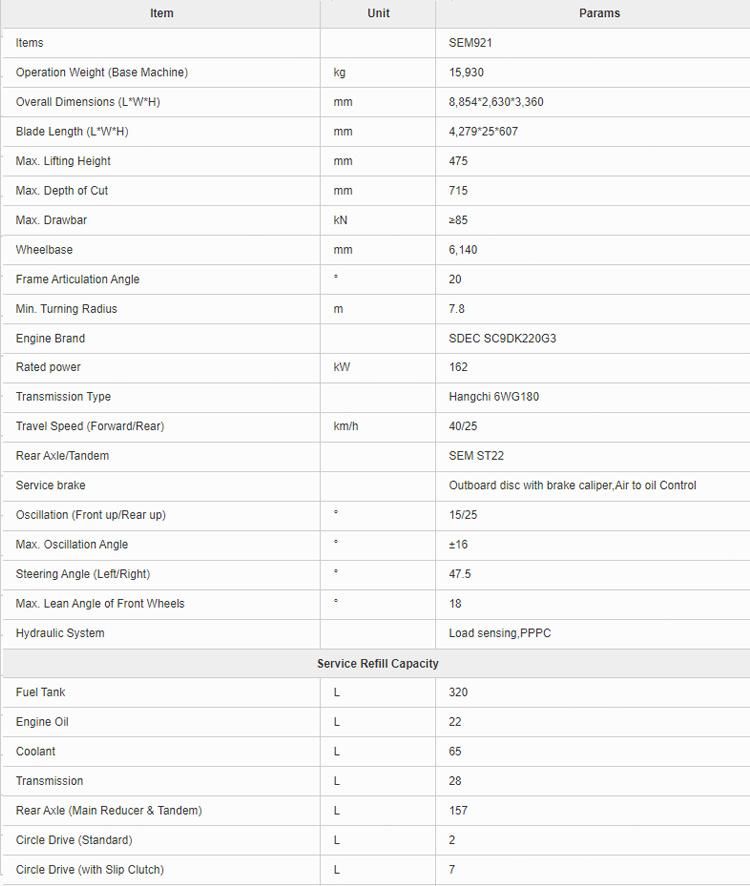Select the Fuel Tank value 320
Image resolution: width=750 pixels, height=886 pixels.
[x=458, y=692]
